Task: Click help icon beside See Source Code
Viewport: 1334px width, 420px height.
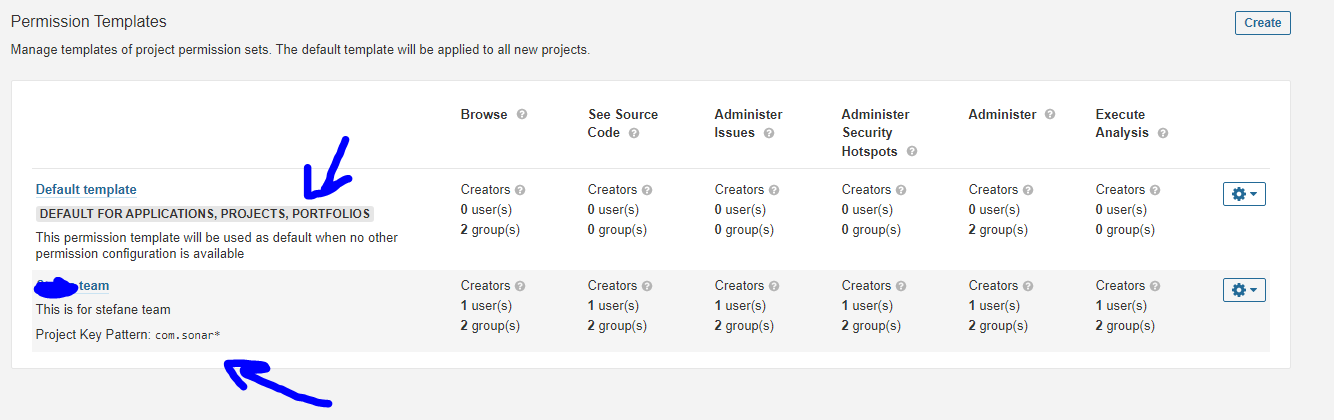Action: [634, 133]
